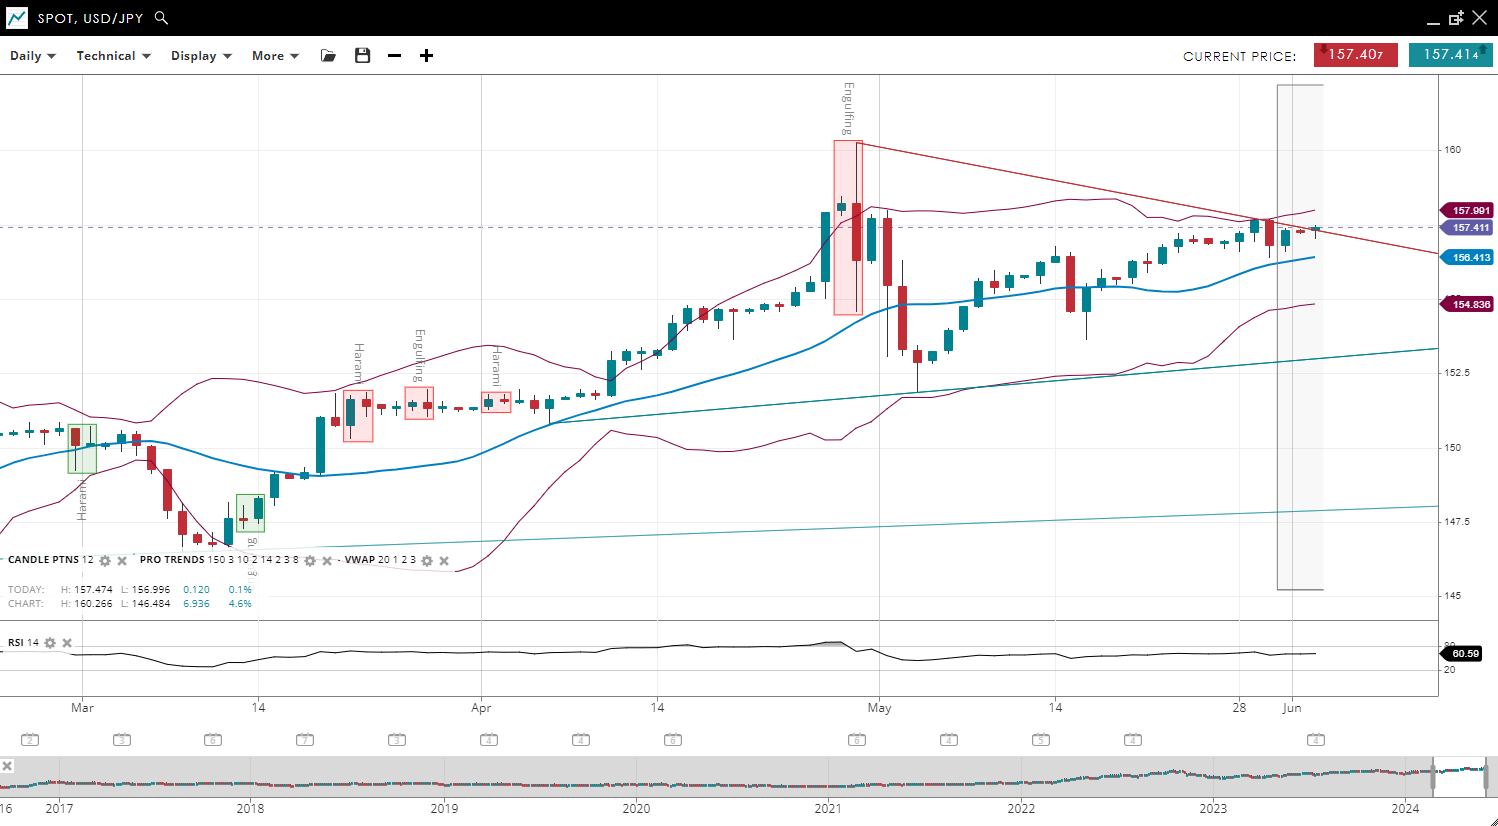This screenshot has width=1498, height=826.
Task: Remove the RSI indicator with its X
Action: coord(67,643)
